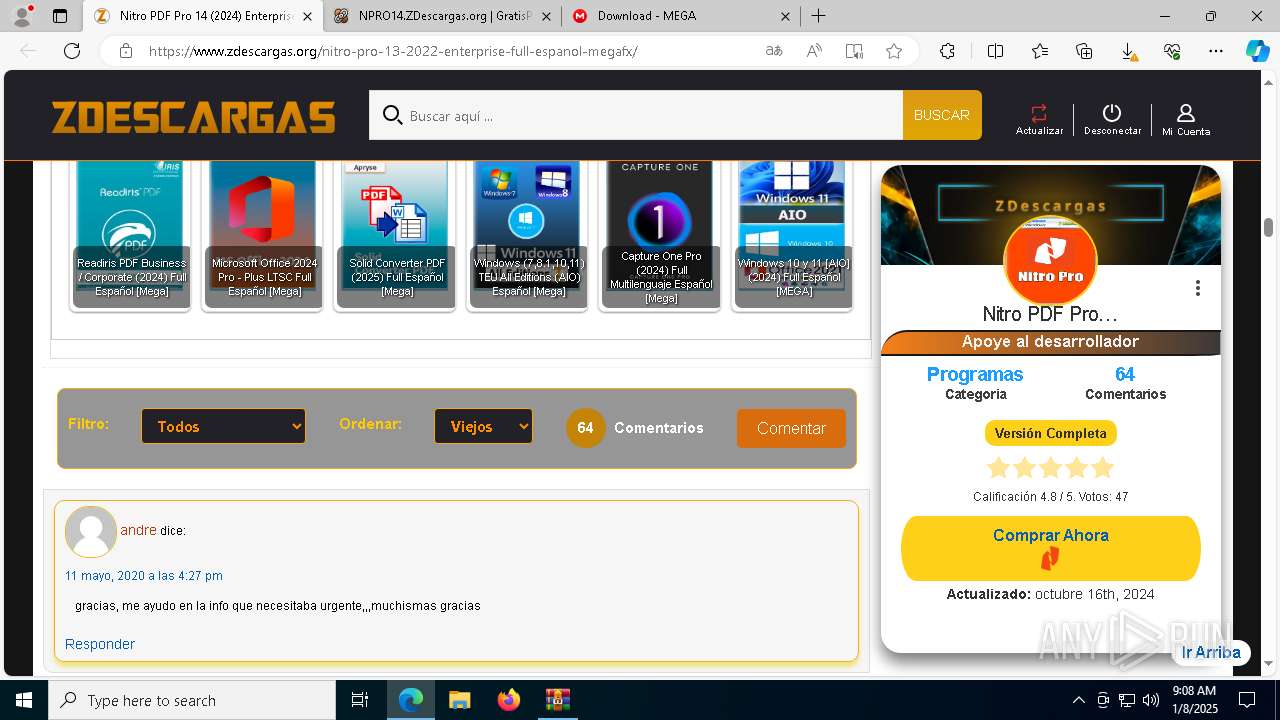Click the browser address bar URL
The height and width of the screenshot is (720, 1280).
(393, 51)
